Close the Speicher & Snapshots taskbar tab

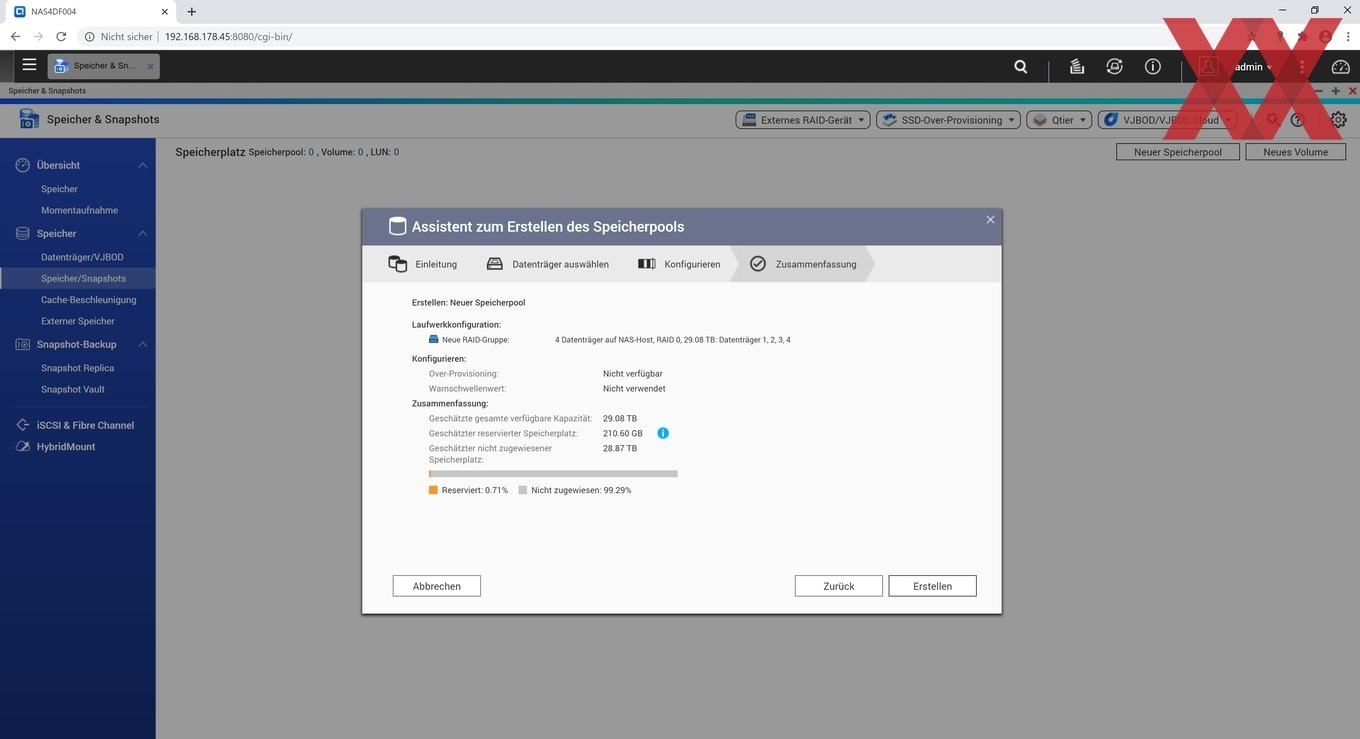point(151,66)
